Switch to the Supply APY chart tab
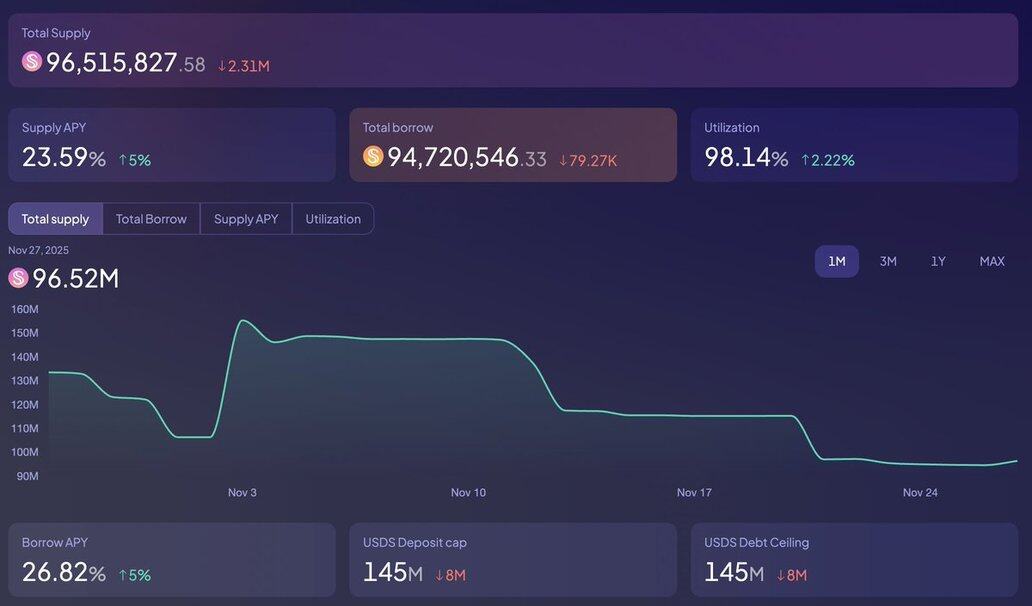Viewport: 1032px width, 606px height. (x=246, y=219)
